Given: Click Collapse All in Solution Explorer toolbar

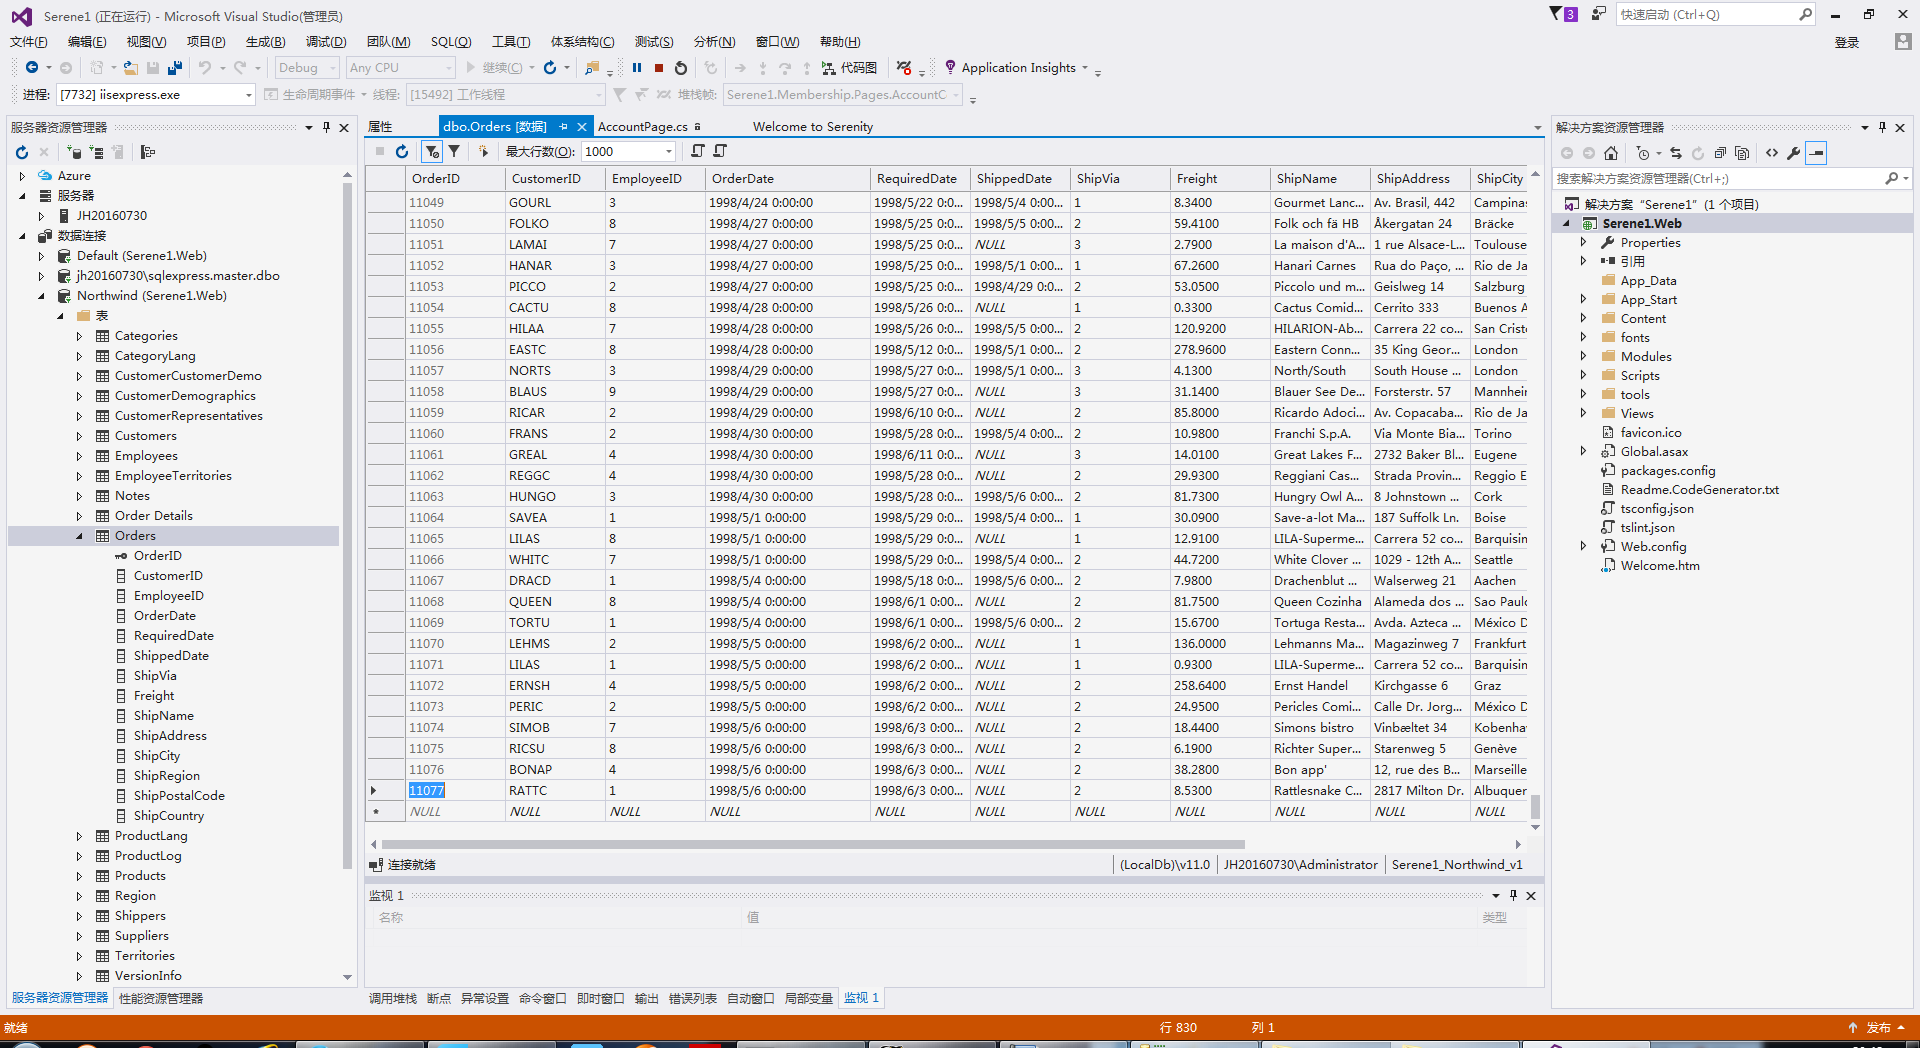Looking at the screenshot, I should [1720, 153].
